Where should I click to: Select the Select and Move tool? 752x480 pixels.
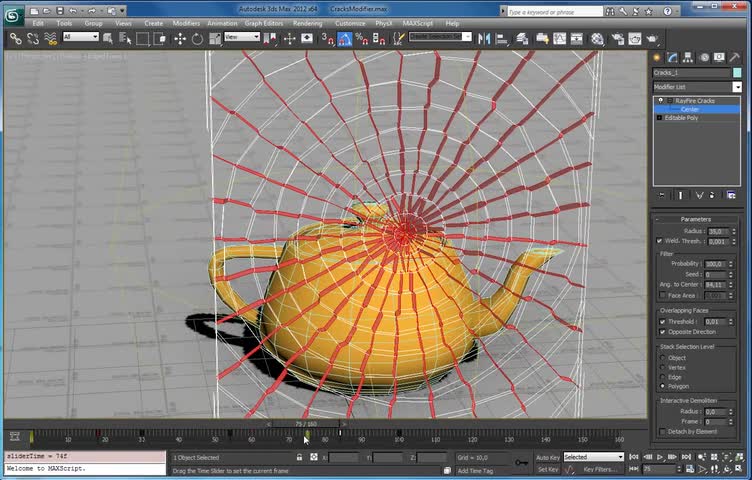pos(180,39)
